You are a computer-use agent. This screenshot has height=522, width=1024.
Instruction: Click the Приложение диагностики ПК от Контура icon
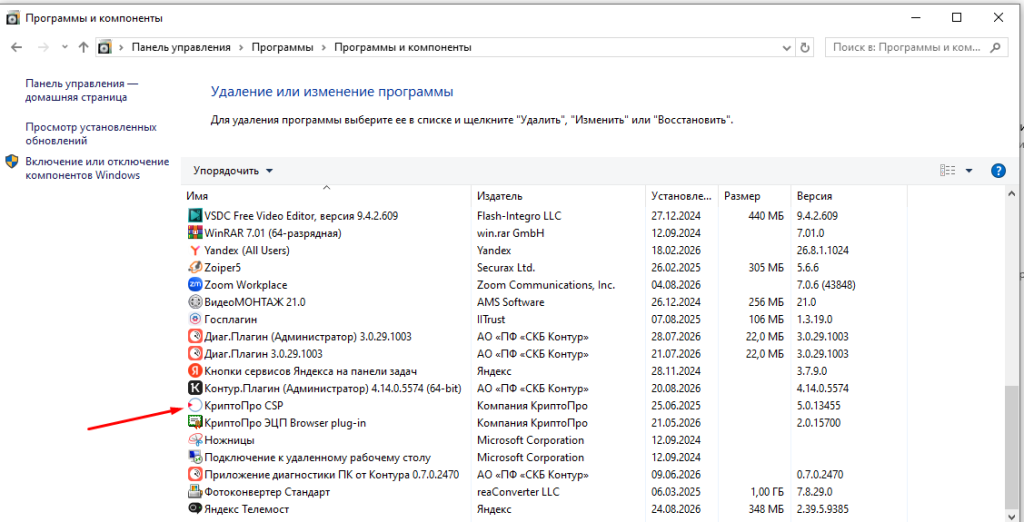click(x=194, y=474)
